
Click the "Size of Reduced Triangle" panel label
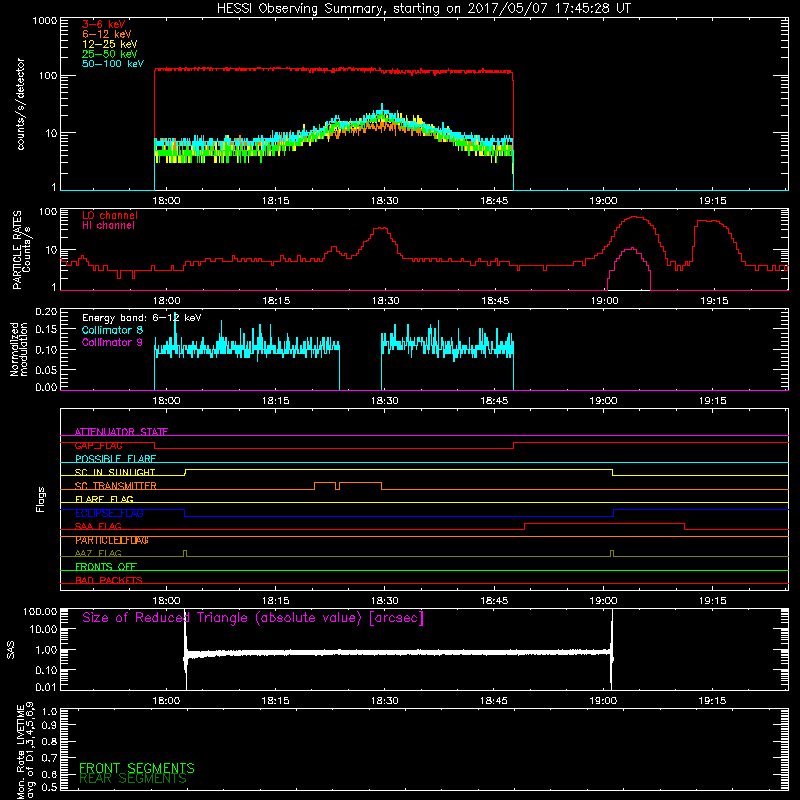[x=253, y=618]
